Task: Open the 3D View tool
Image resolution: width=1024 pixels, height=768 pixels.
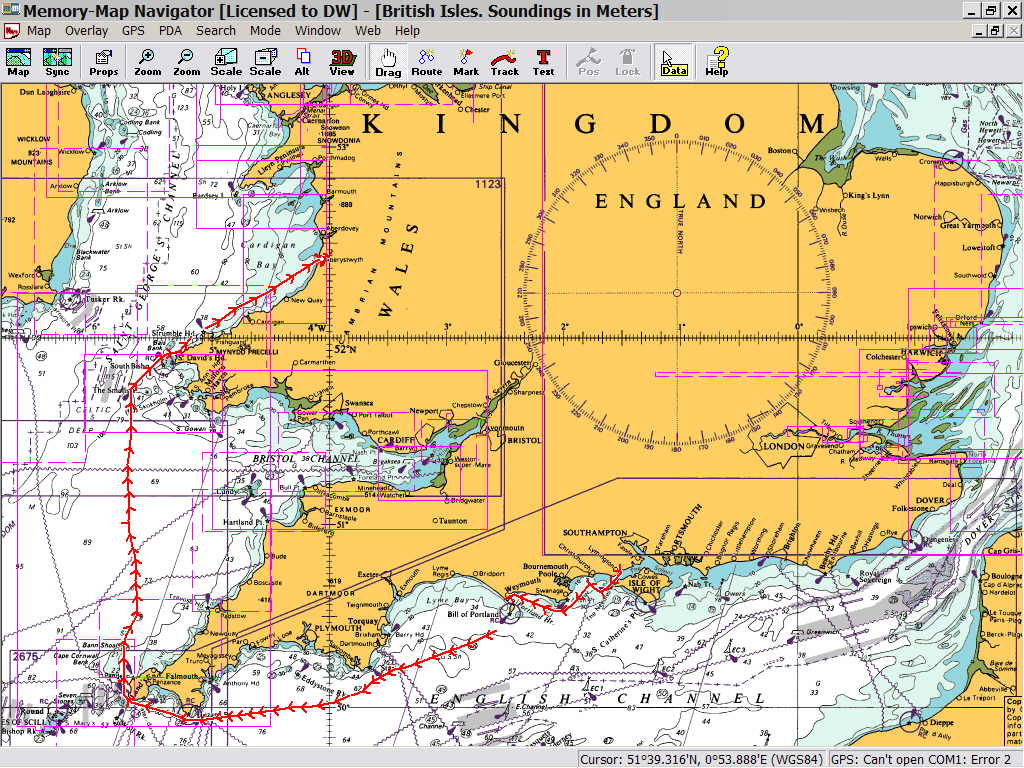Action: pyautogui.click(x=342, y=62)
